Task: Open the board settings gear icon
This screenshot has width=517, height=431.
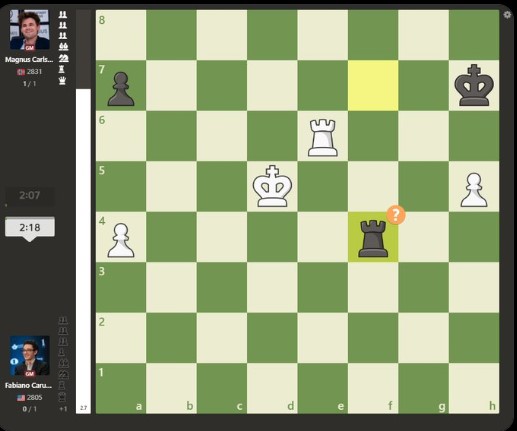Action: (x=507, y=15)
